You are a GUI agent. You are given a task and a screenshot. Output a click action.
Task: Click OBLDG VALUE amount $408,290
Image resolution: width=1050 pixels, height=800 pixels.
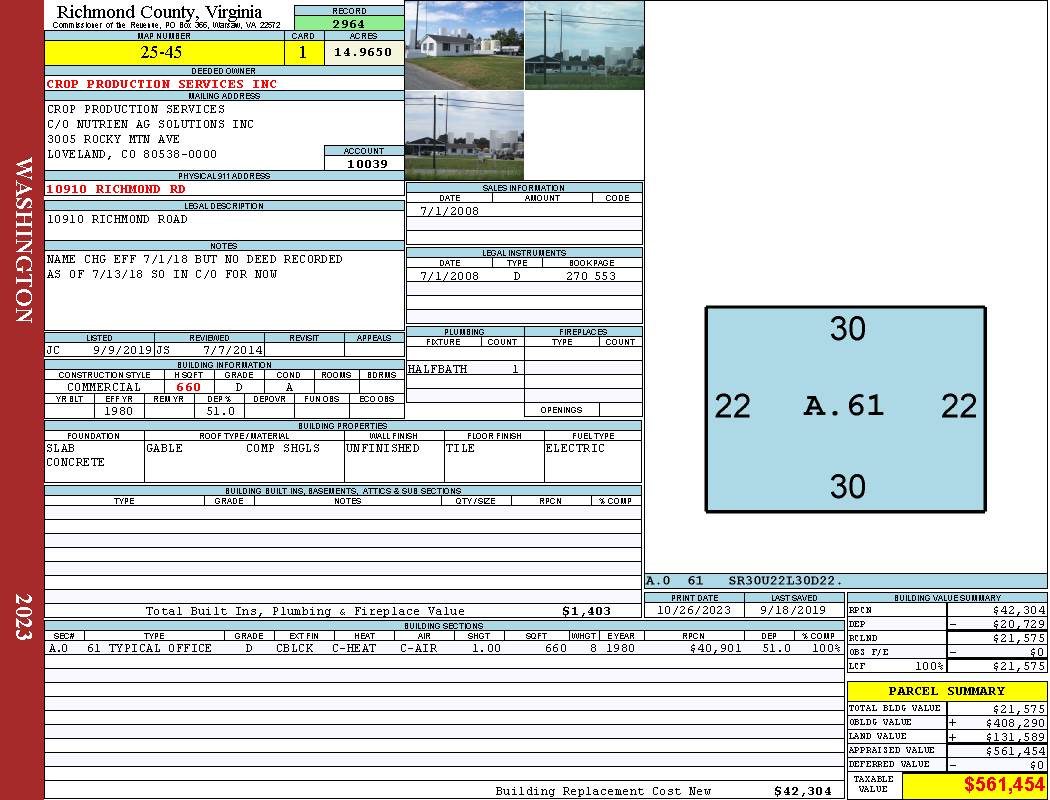(1015, 723)
